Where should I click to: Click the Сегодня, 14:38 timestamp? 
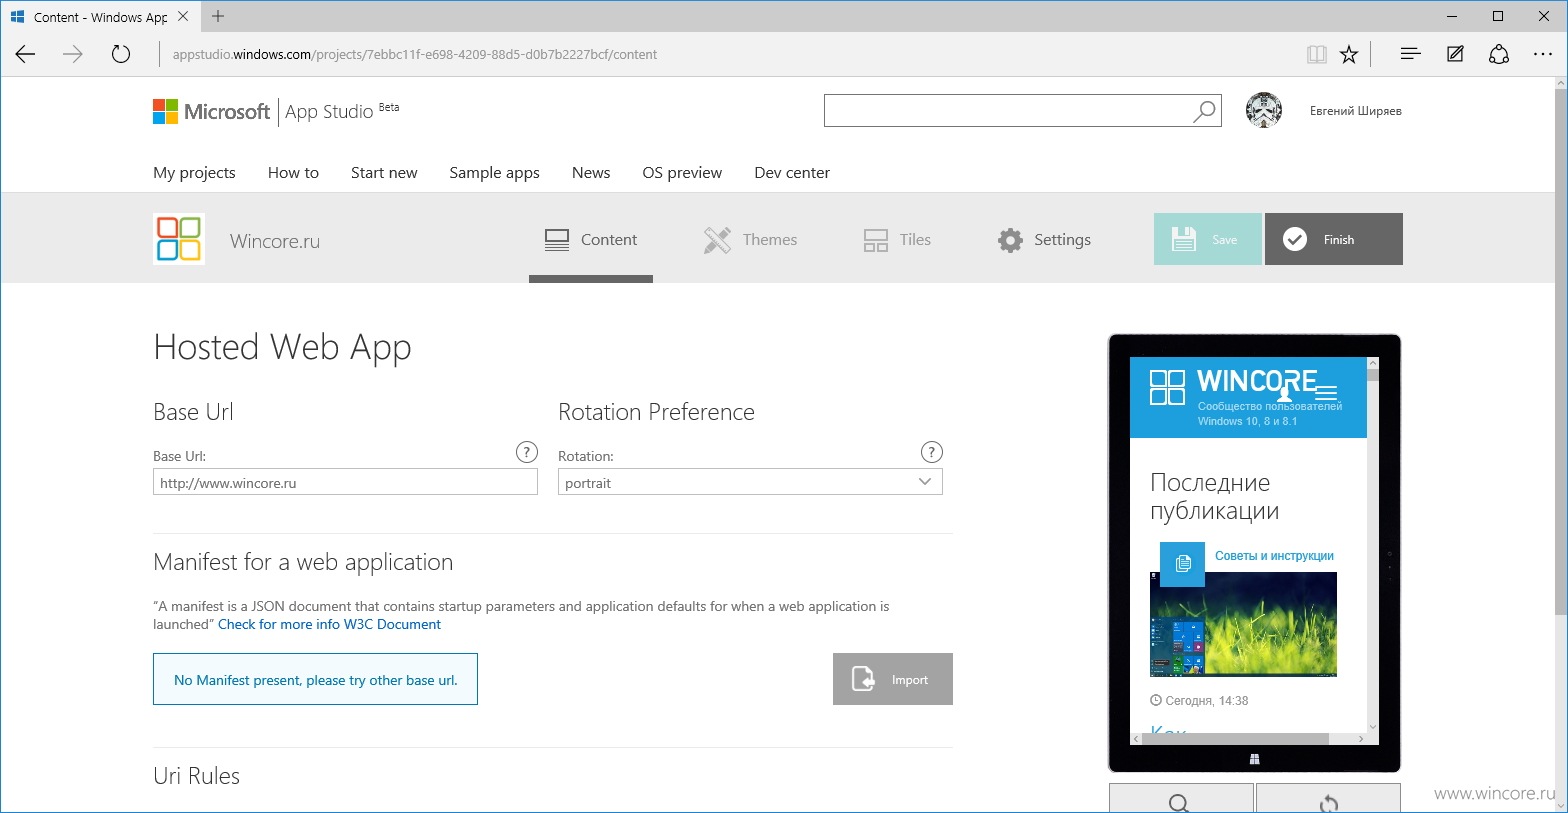point(1200,701)
